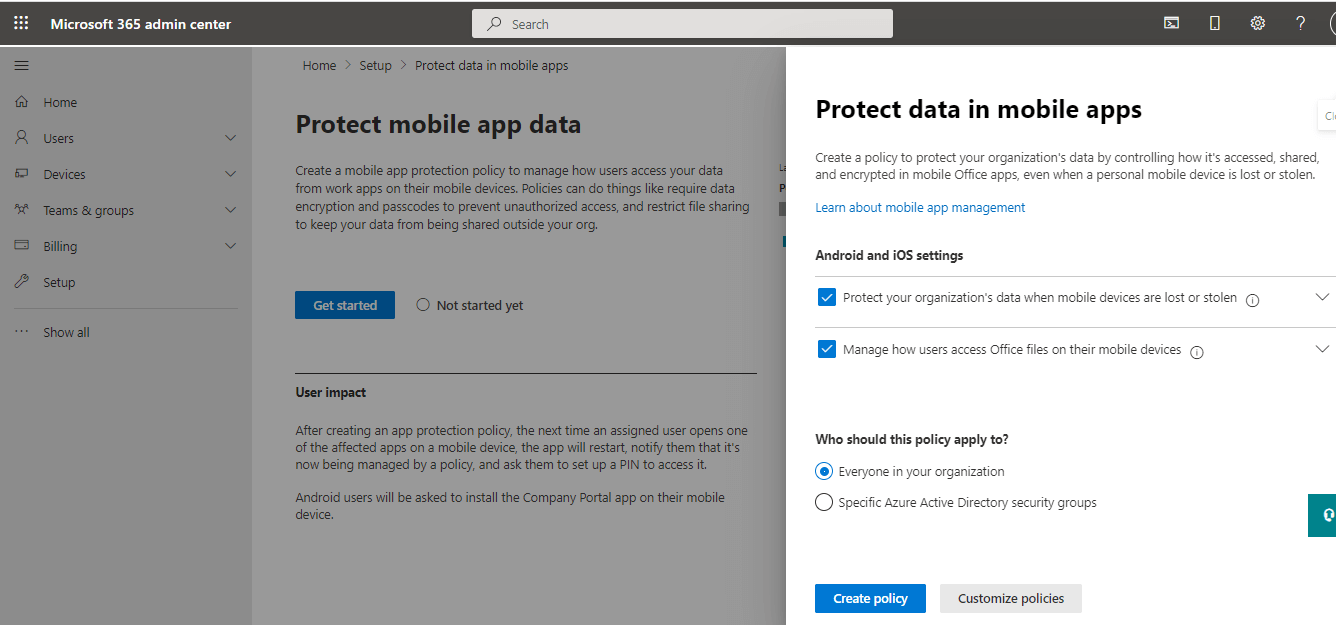This screenshot has width=1336, height=625.
Task: Toggle the hamburger navigation menu icon
Action: (x=21, y=66)
